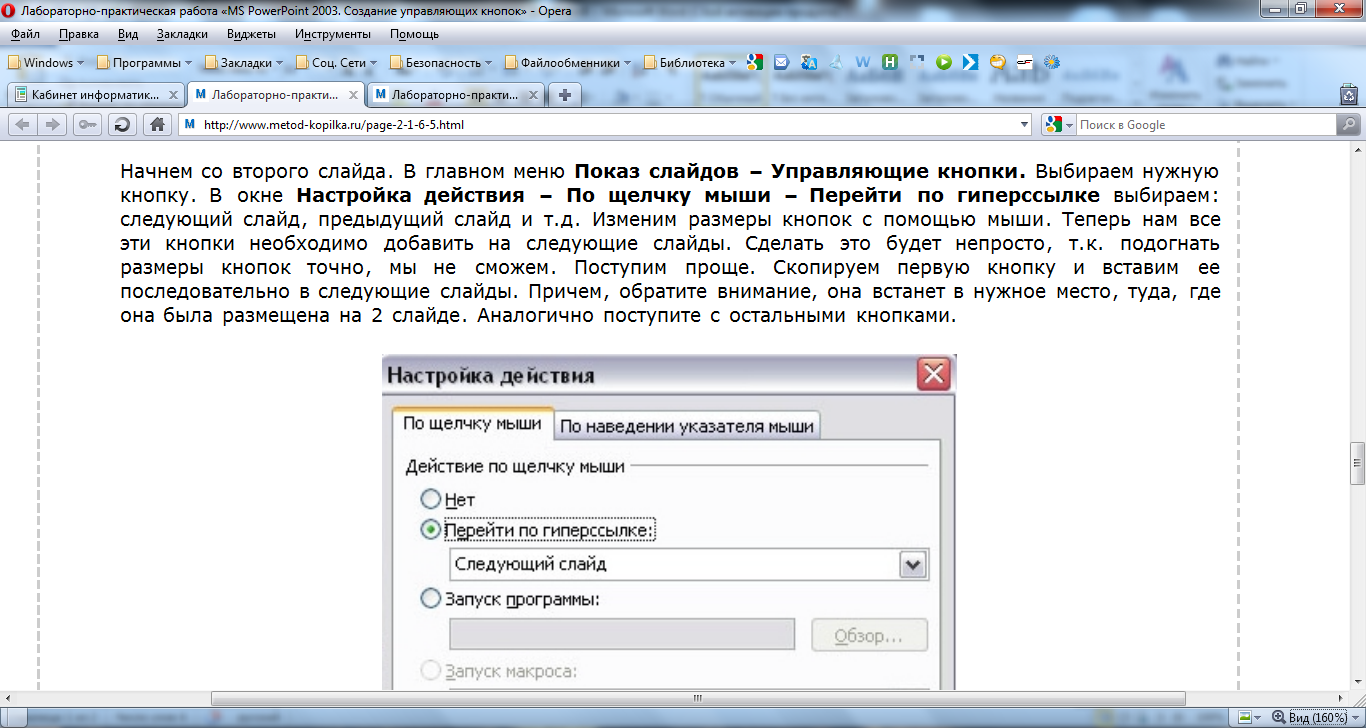Open the Закладки menu in menu bar
The height and width of the screenshot is (728, 1366).
(x=182, y=33)
